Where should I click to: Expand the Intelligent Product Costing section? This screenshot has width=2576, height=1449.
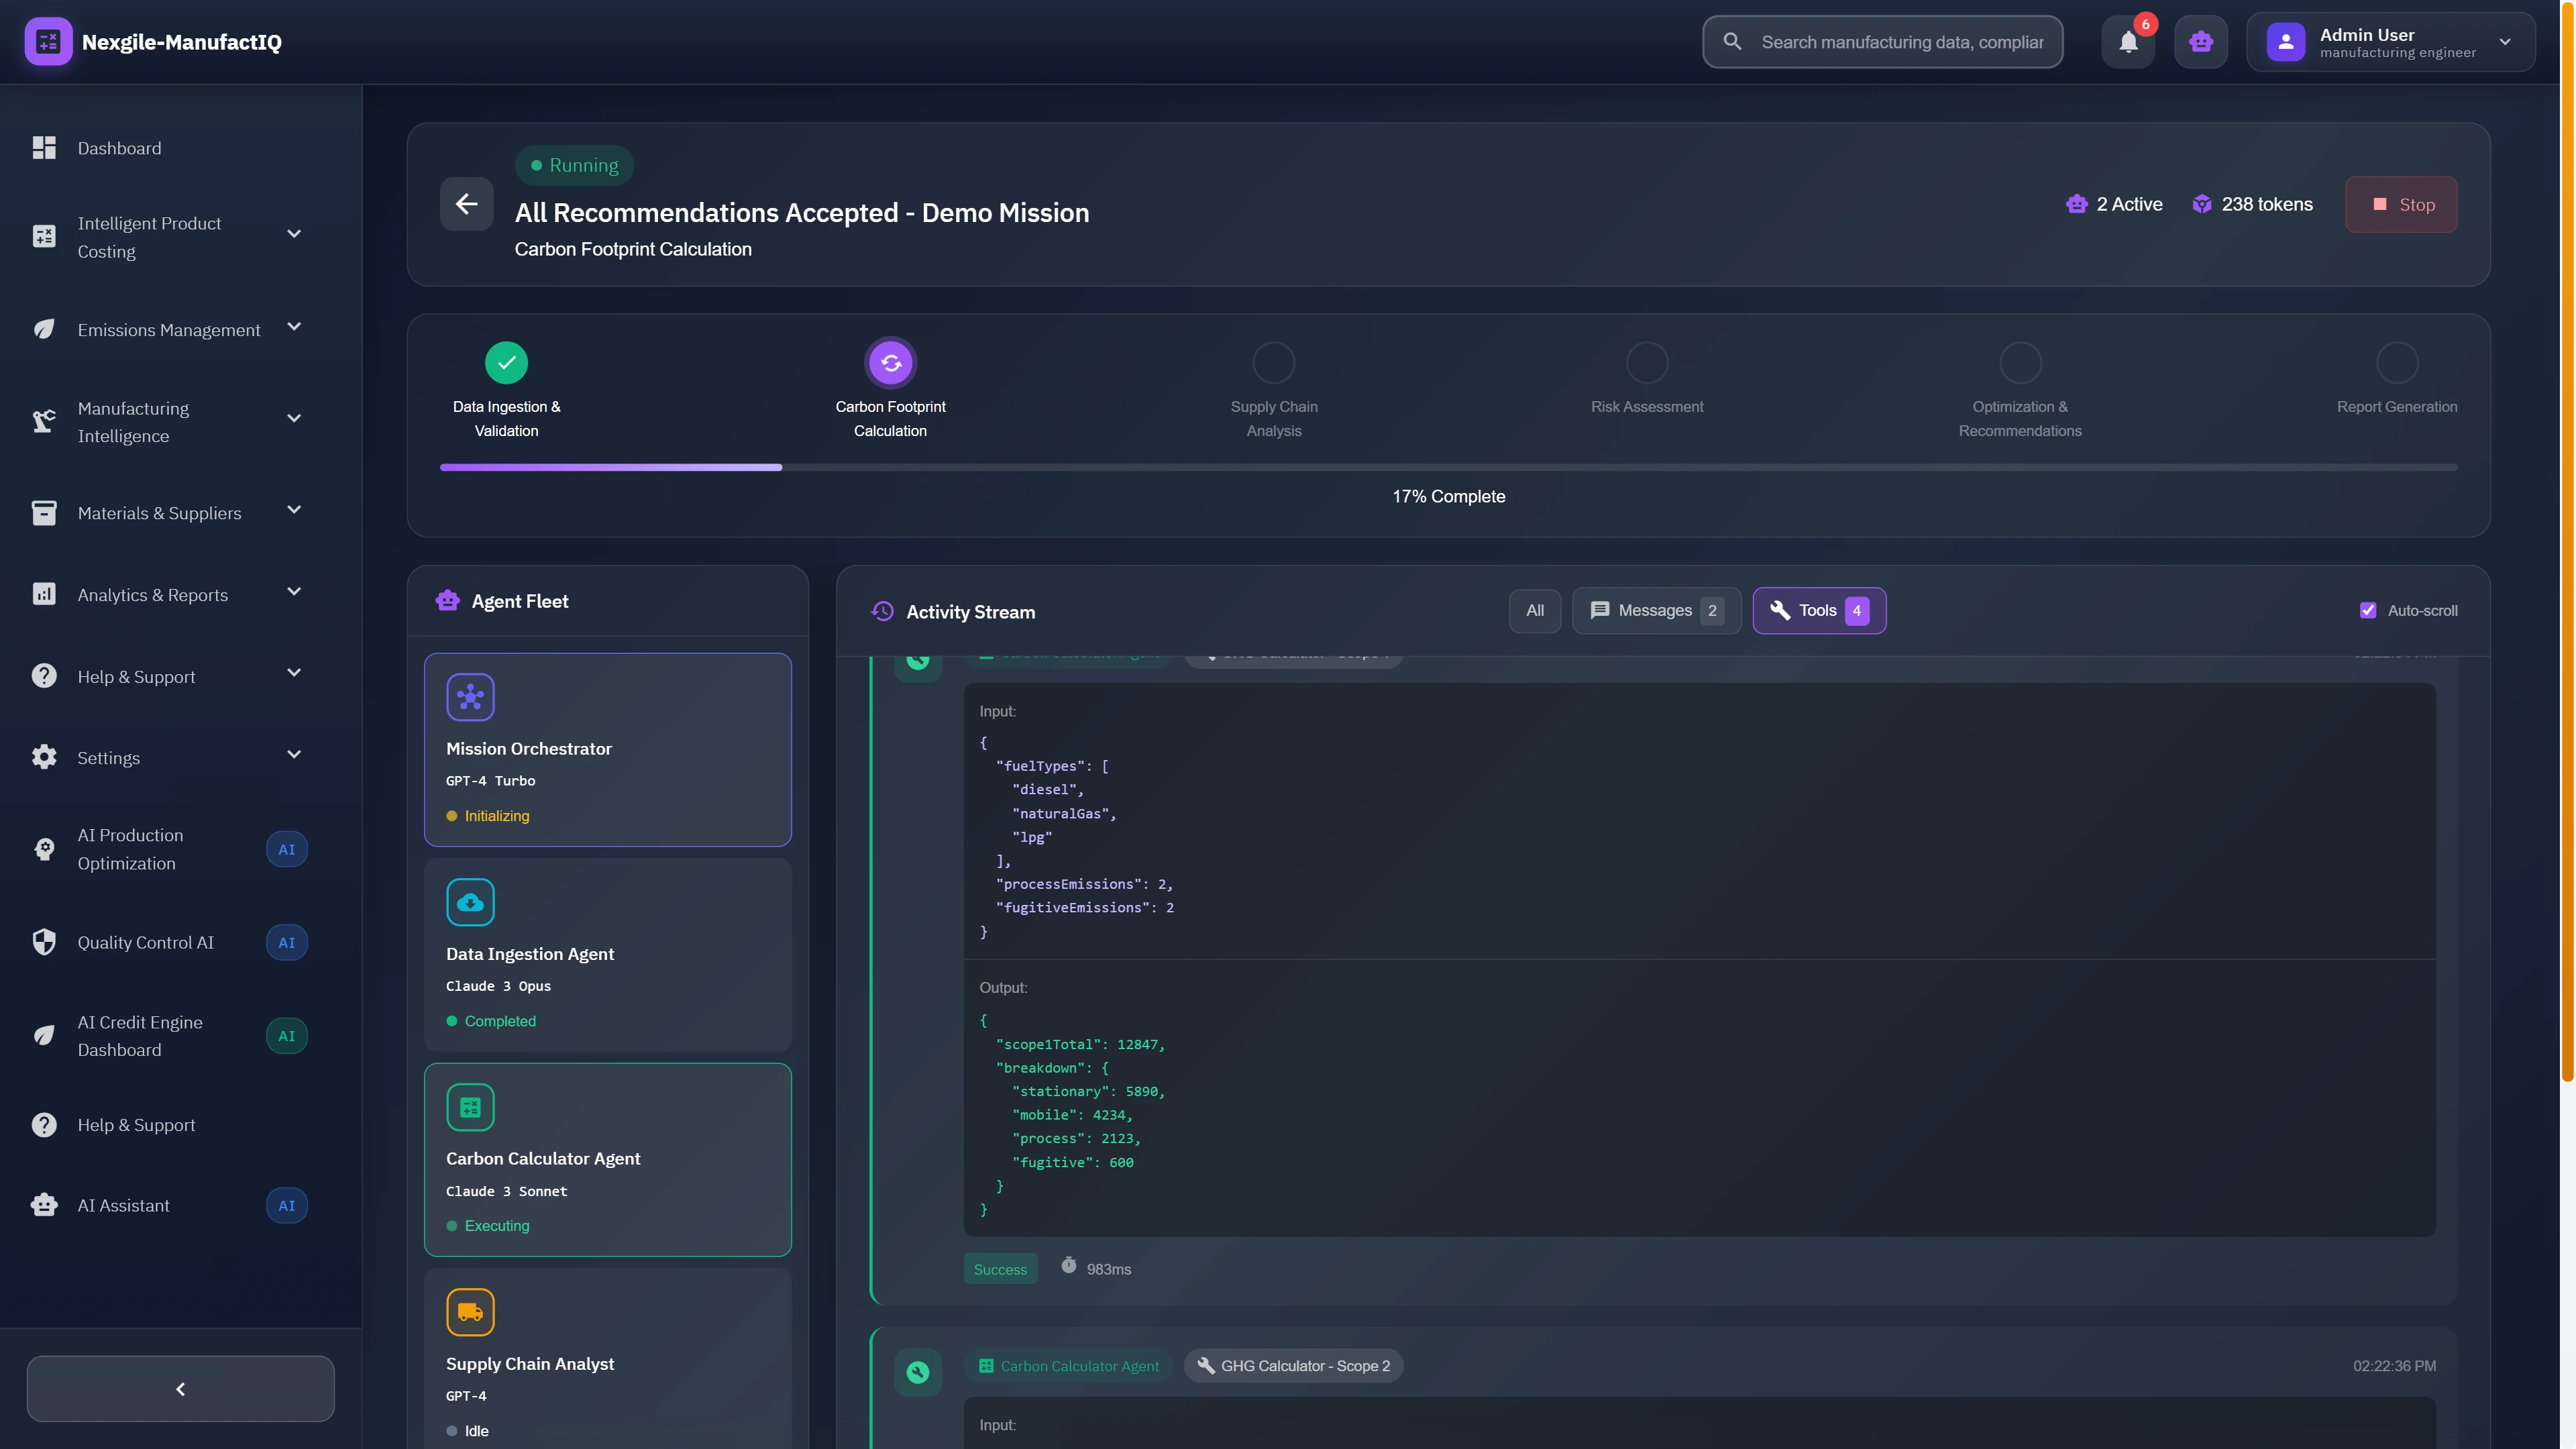[294, 233]
